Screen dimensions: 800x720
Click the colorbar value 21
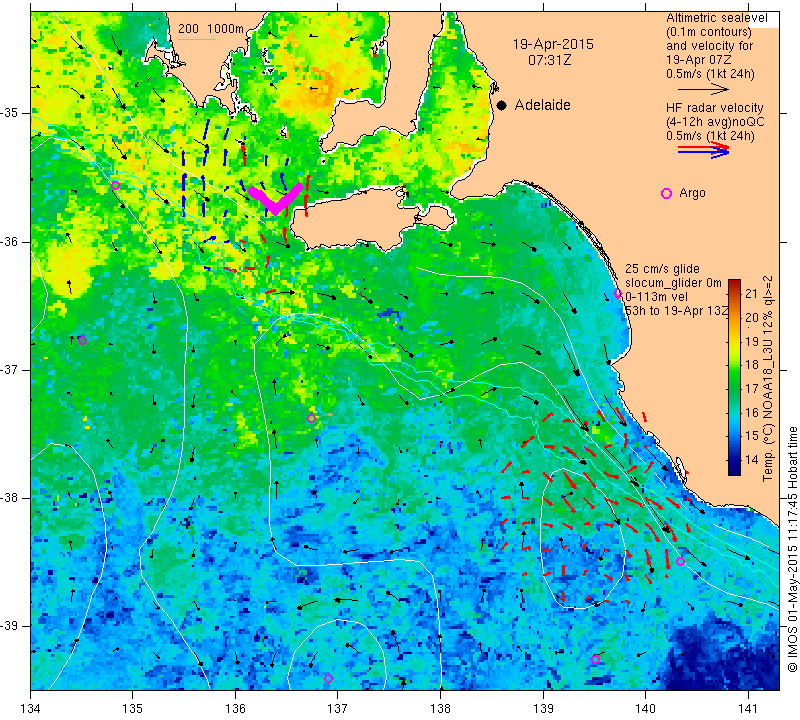tap(752, 293)
